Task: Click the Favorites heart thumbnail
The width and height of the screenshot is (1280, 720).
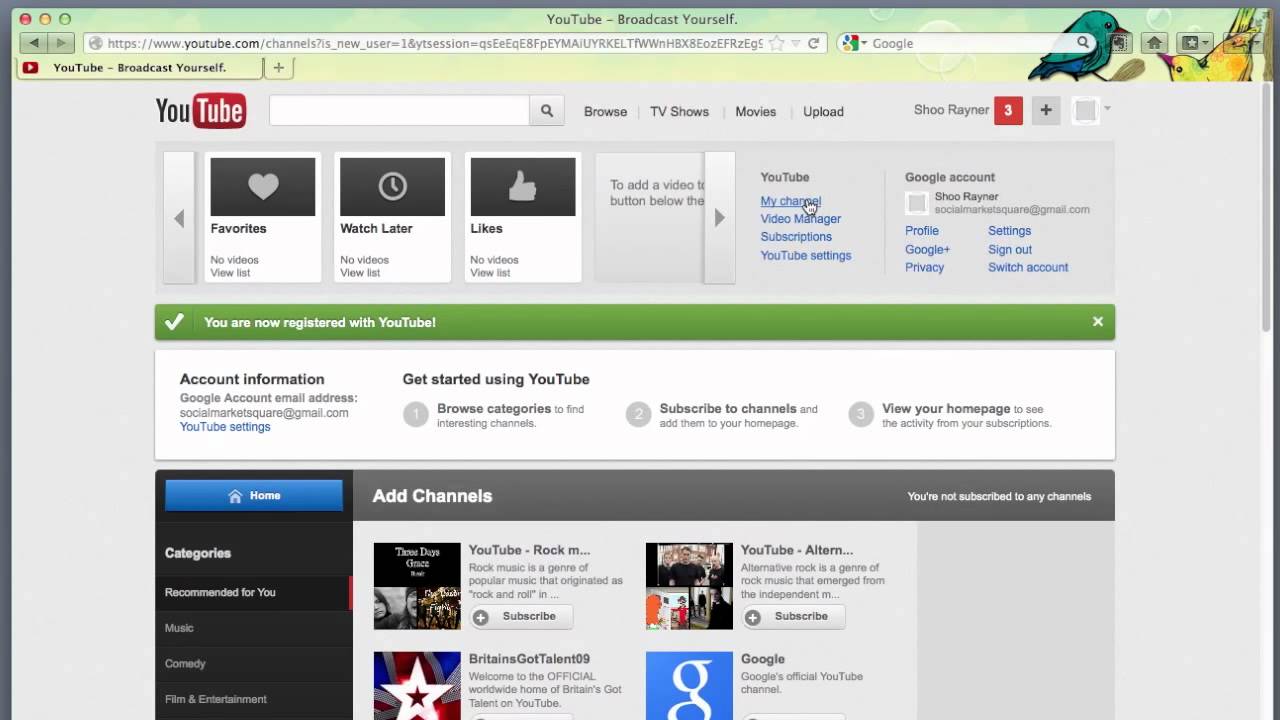Action: (263, 187)
